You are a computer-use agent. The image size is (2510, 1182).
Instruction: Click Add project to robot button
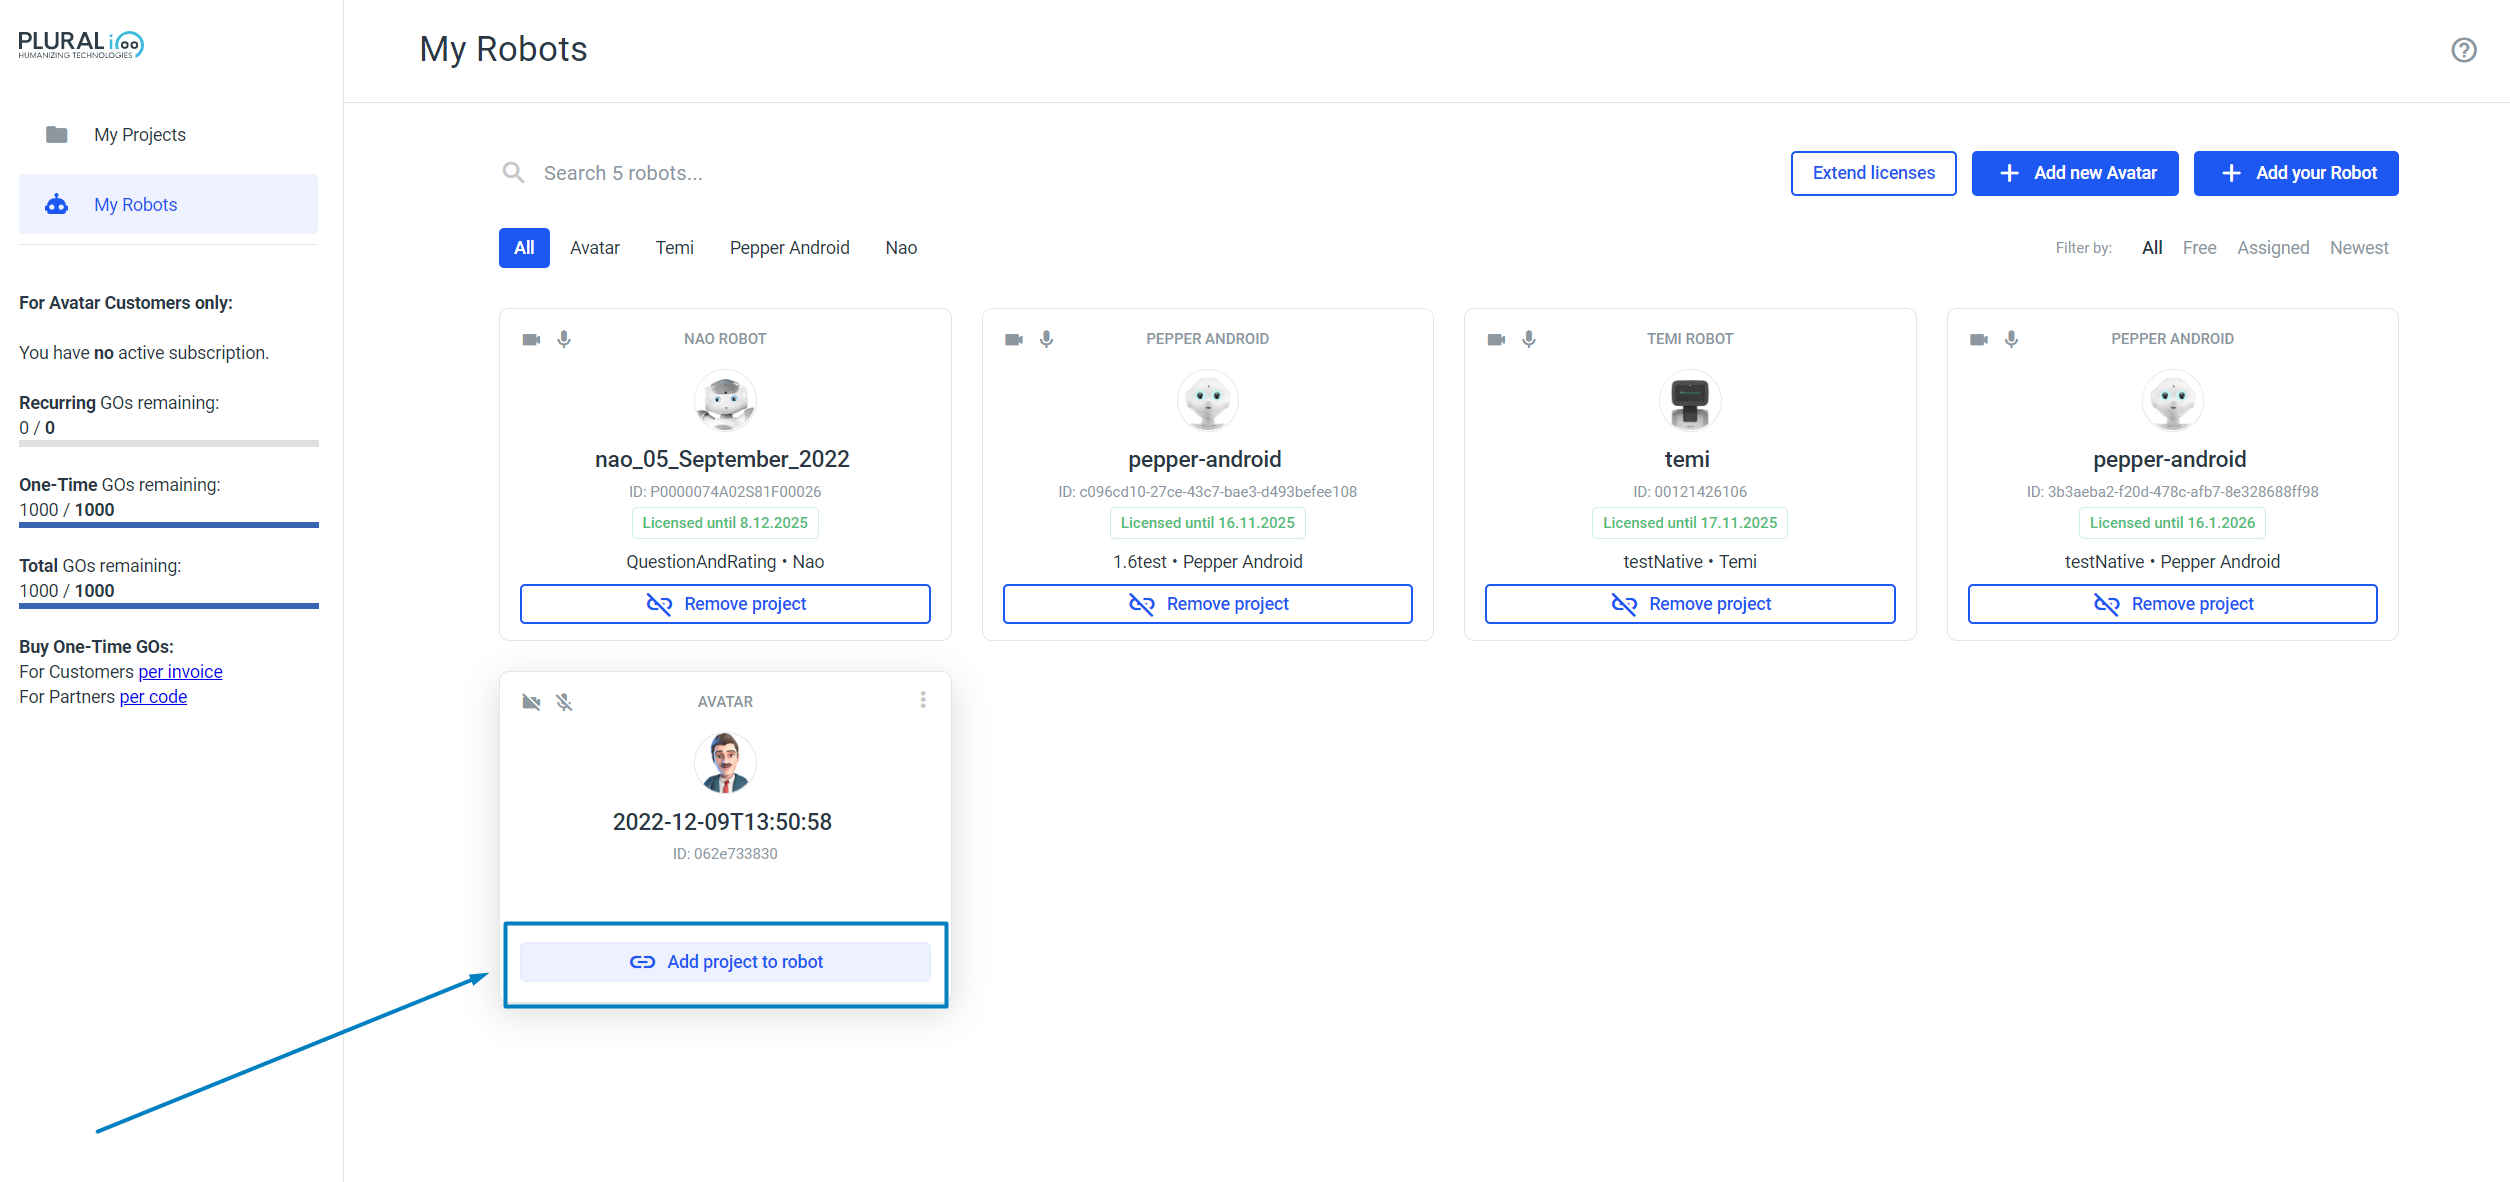point(725,962)
